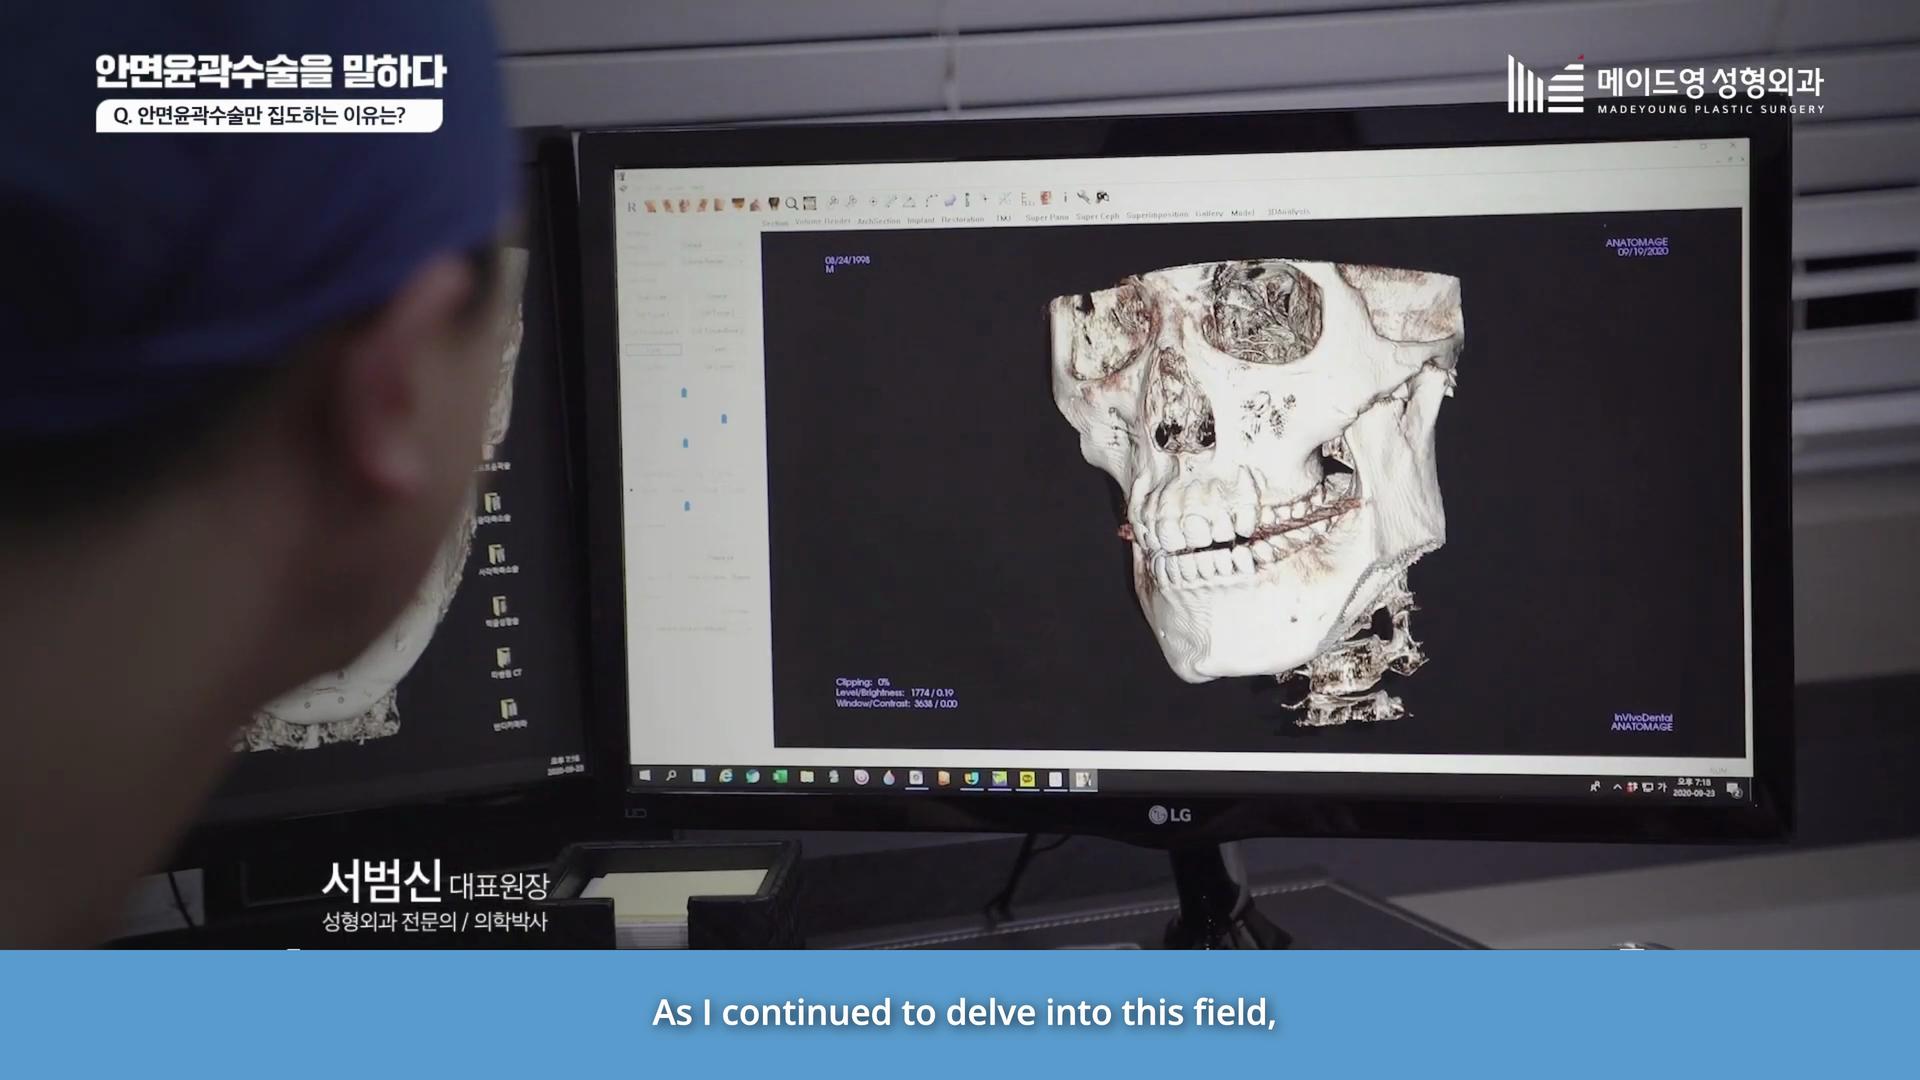This screenshot has height=1080, width=1920.
Task: Click the topmost blue slider handle
Action: tap(684, 393)
